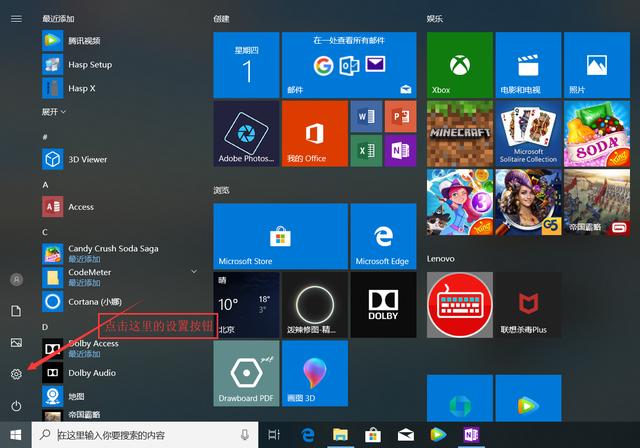
Task: Launch Excel from small tile
Action: click(366, 151)
